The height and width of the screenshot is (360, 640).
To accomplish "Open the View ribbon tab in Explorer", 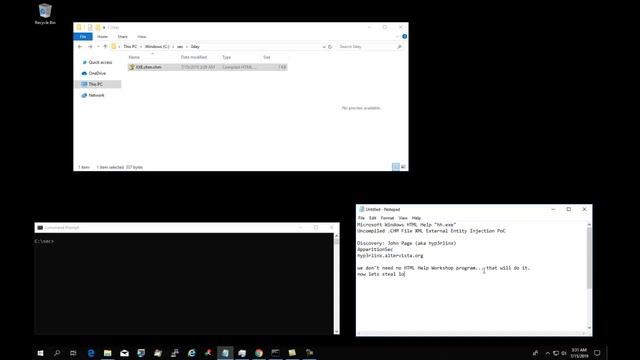I will click(x=142, y=37).
